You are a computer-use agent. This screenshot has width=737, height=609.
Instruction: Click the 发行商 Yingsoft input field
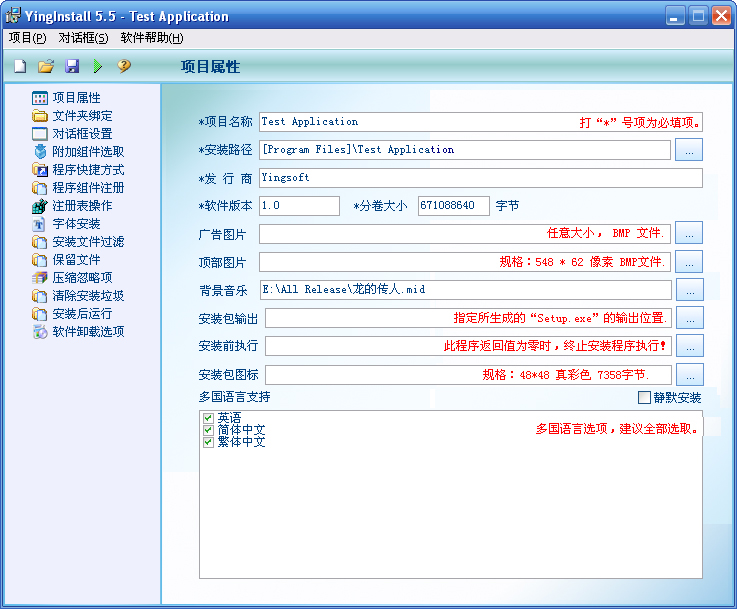481,178
